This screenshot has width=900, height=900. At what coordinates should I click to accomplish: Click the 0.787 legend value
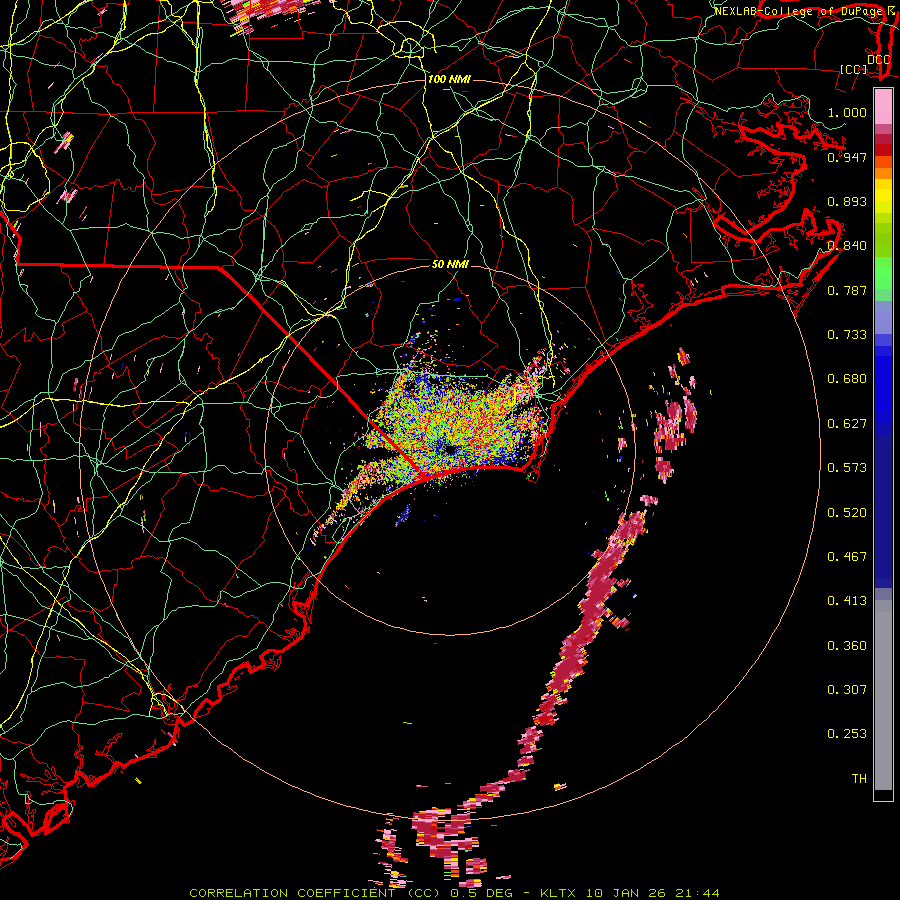[847, 290]
